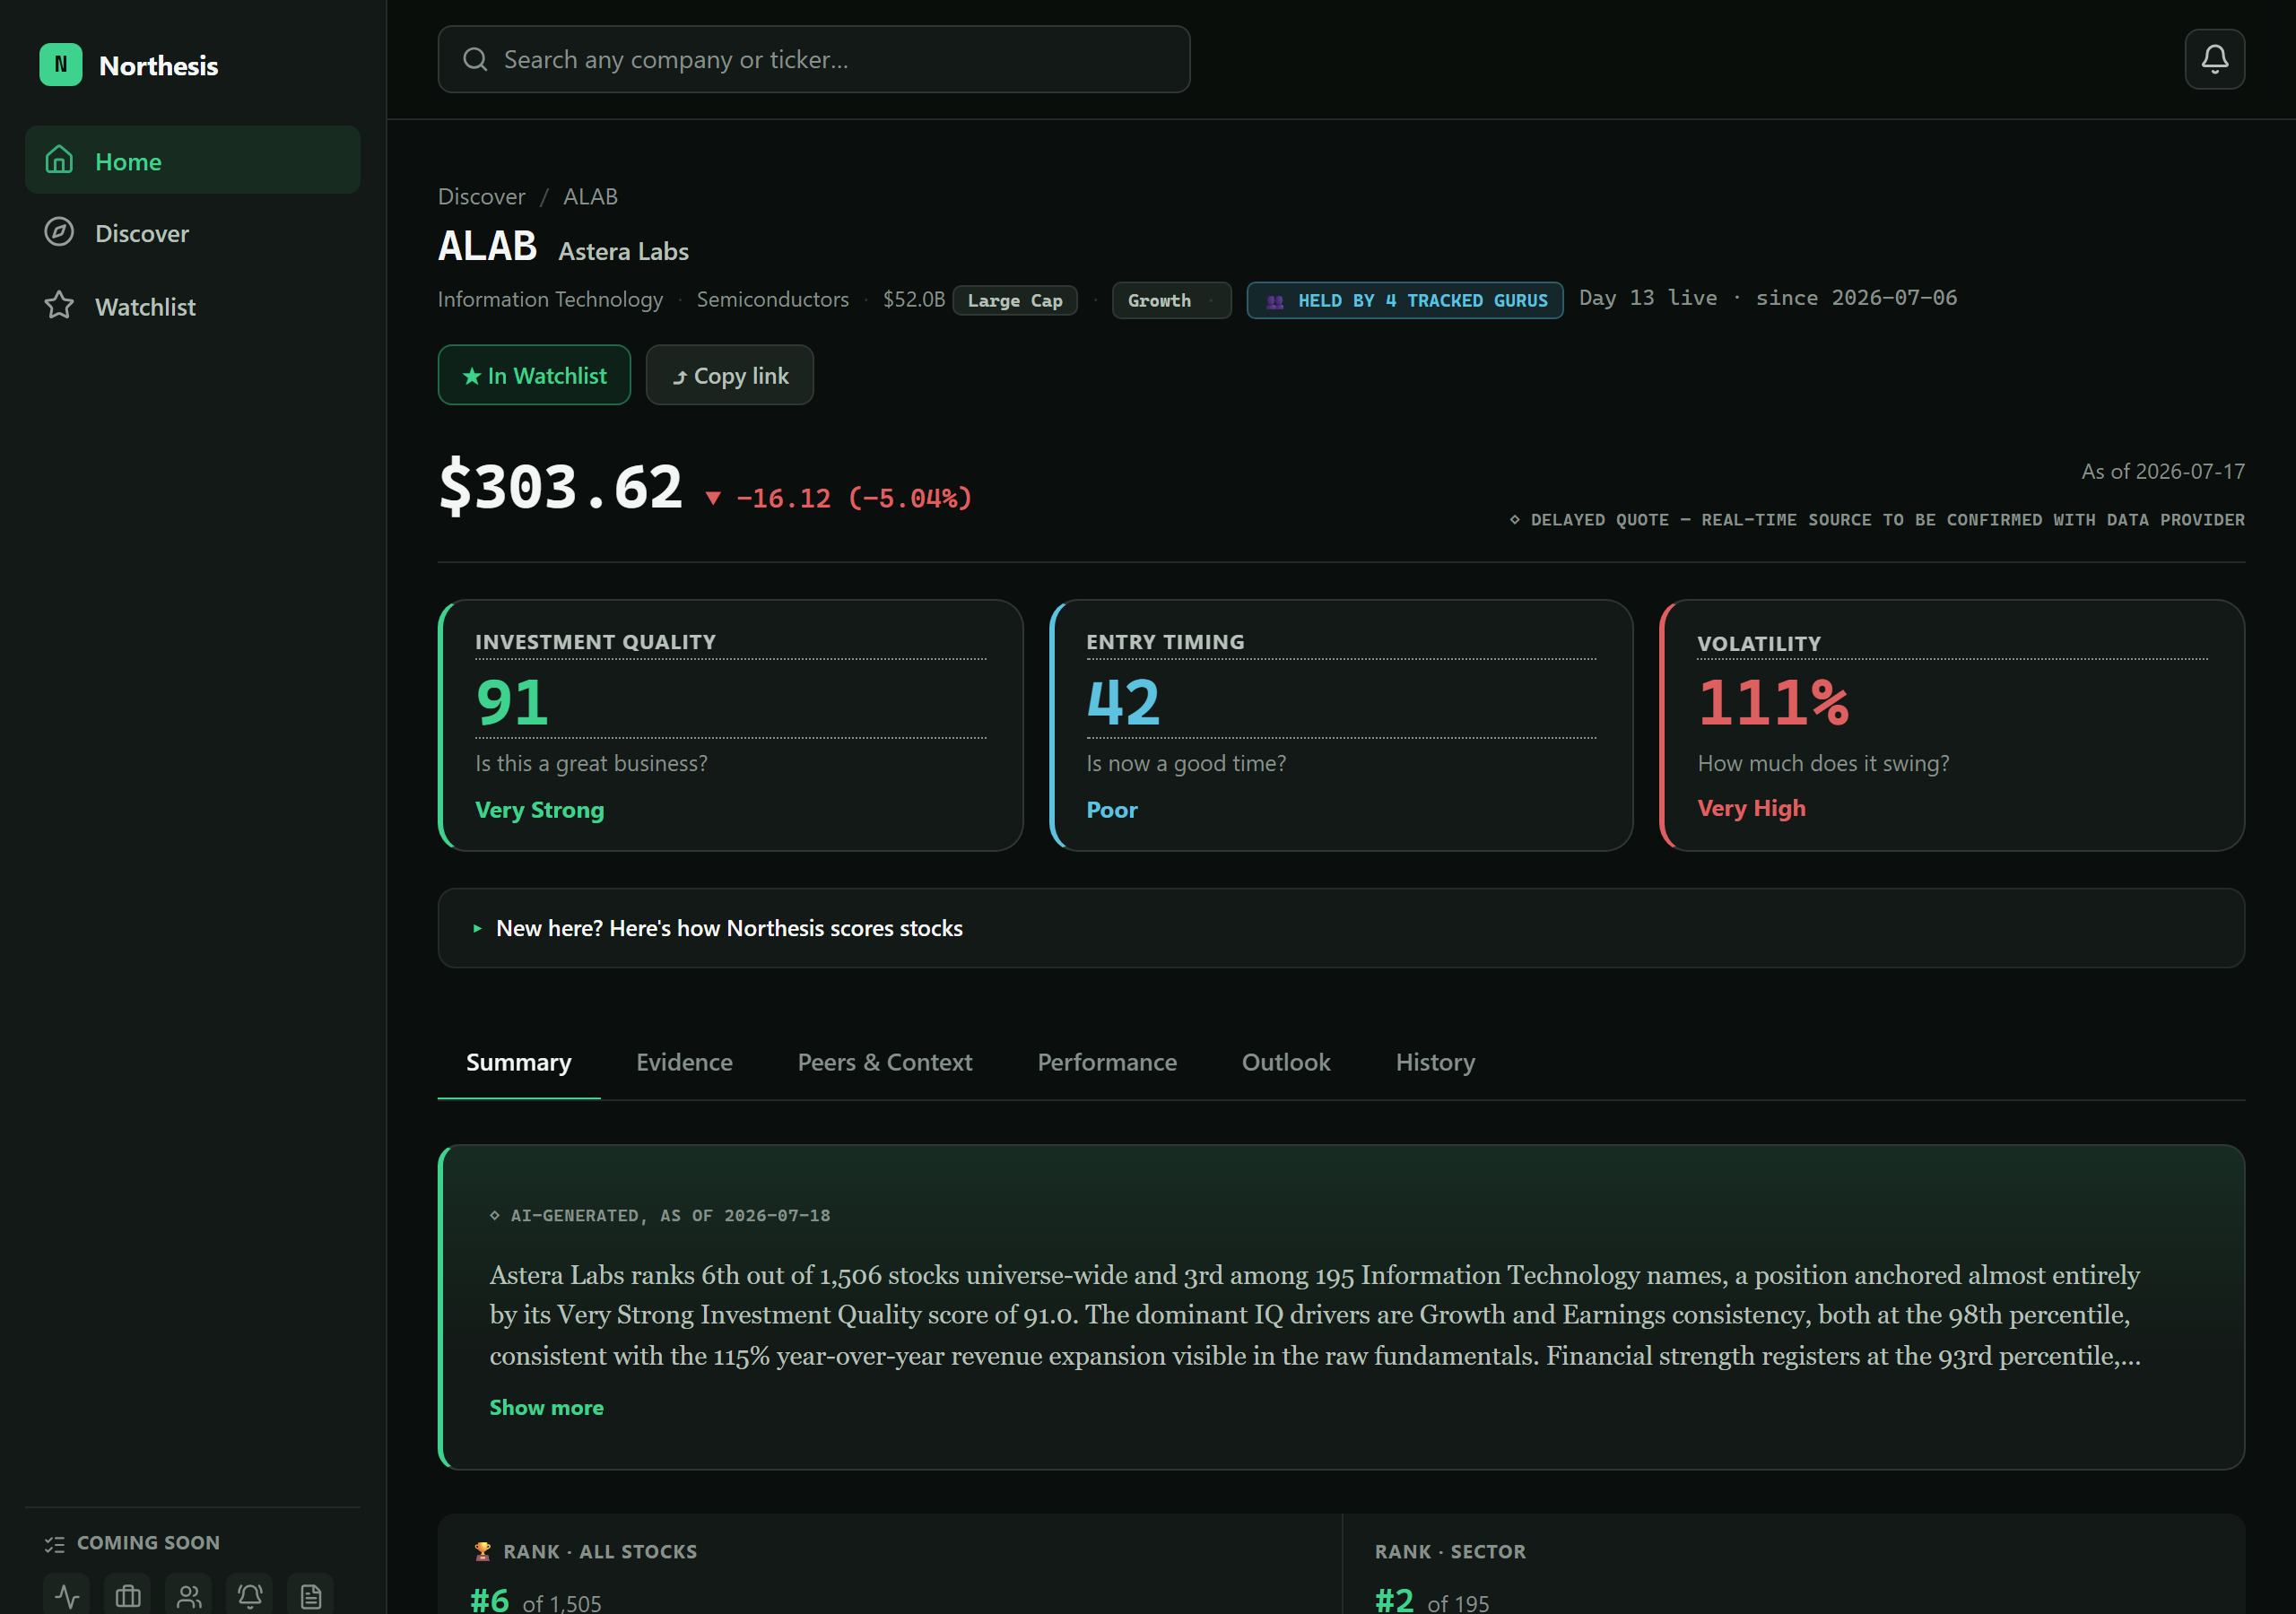Switch to the Performance tab

[1107, 1063]
